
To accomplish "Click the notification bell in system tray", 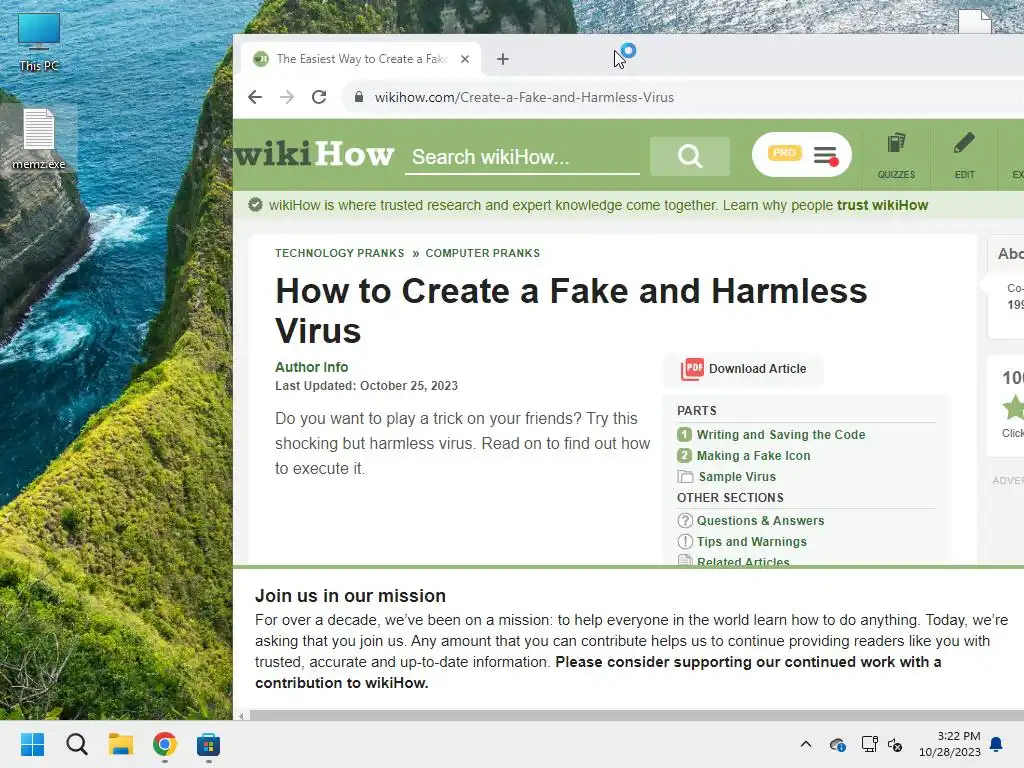I will (997, 744).
